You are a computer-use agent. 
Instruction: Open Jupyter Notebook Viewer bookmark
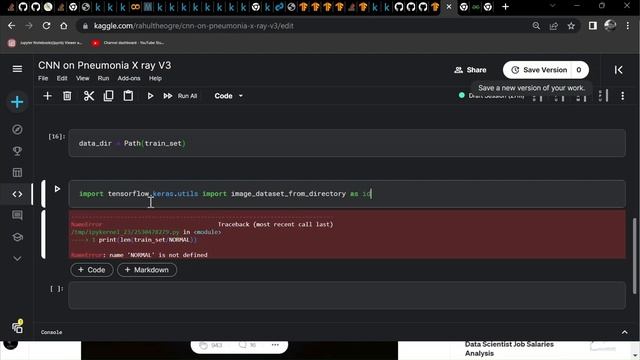tap(46, 43)
